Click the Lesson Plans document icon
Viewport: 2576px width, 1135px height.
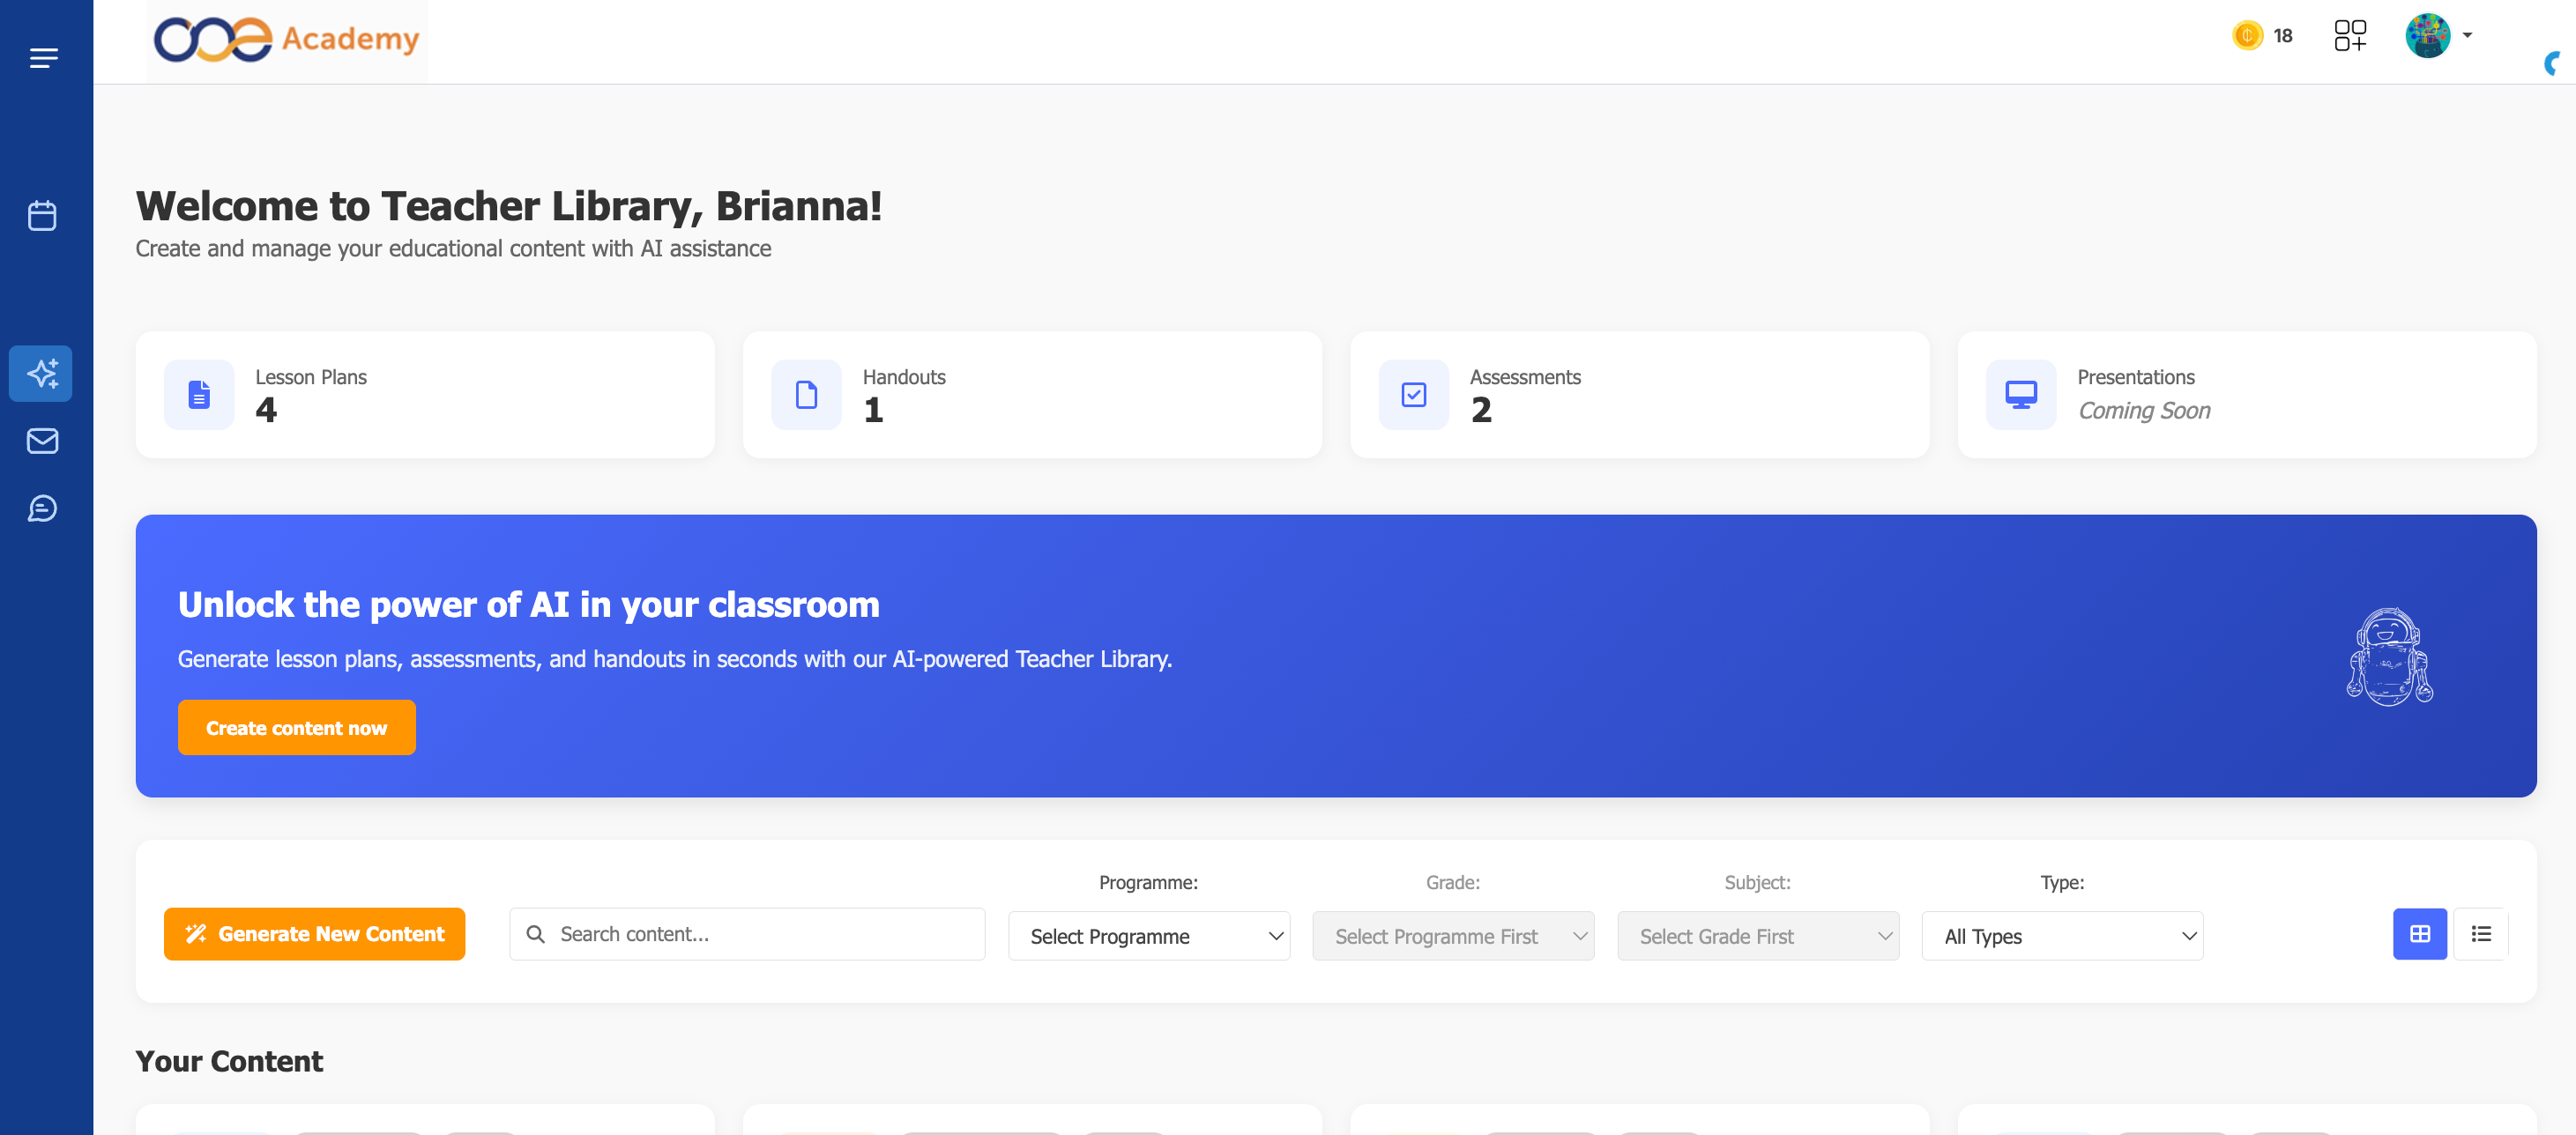coord(199,395)
